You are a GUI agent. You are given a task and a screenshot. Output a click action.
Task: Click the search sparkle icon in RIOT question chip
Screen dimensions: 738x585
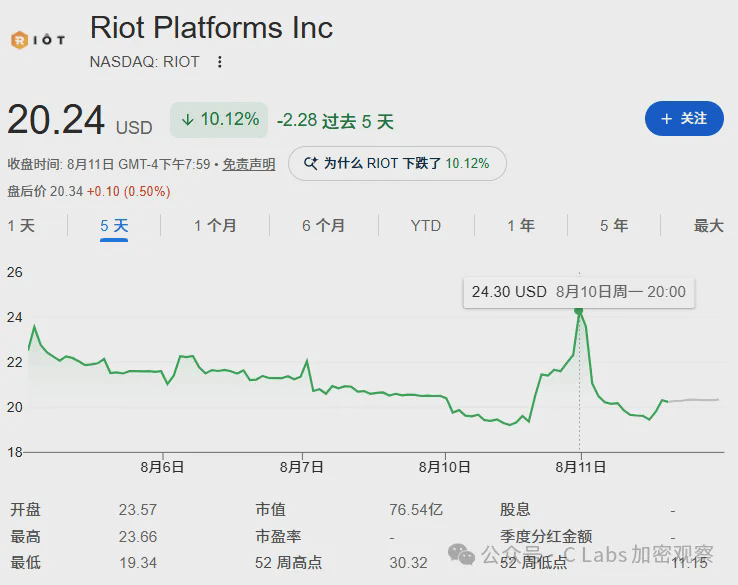click(x=311, y=163)
